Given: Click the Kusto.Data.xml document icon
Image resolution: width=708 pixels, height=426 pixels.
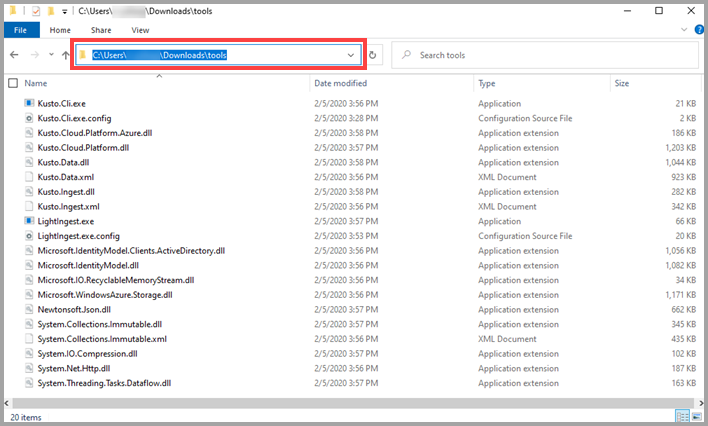Looking at the screenshot, I should point(29,177).
